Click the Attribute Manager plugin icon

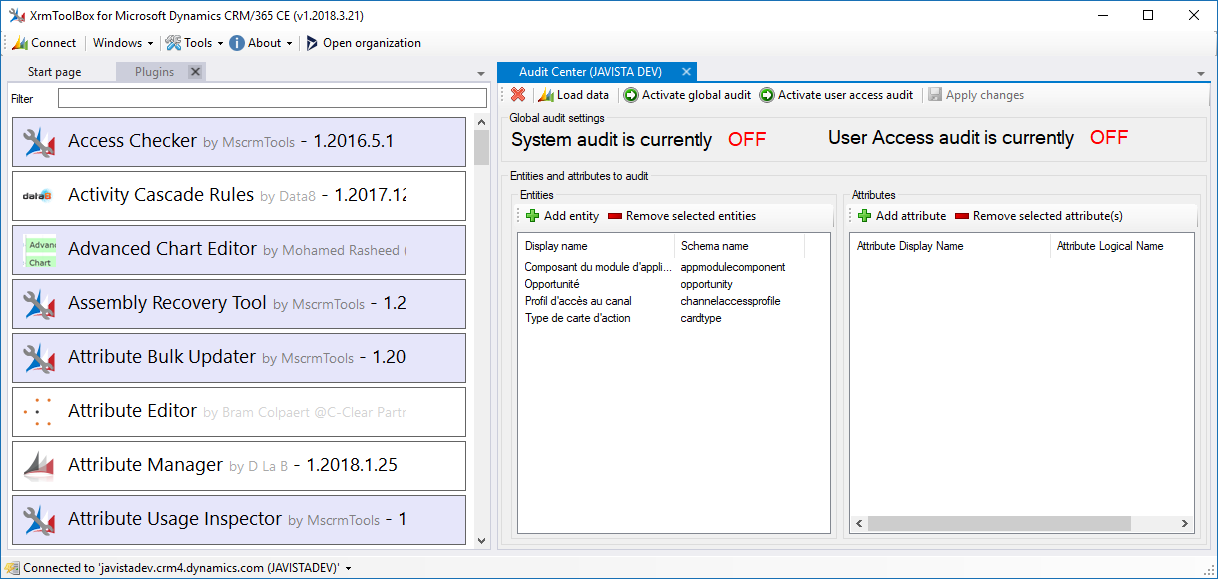click(x=38, y=466)
